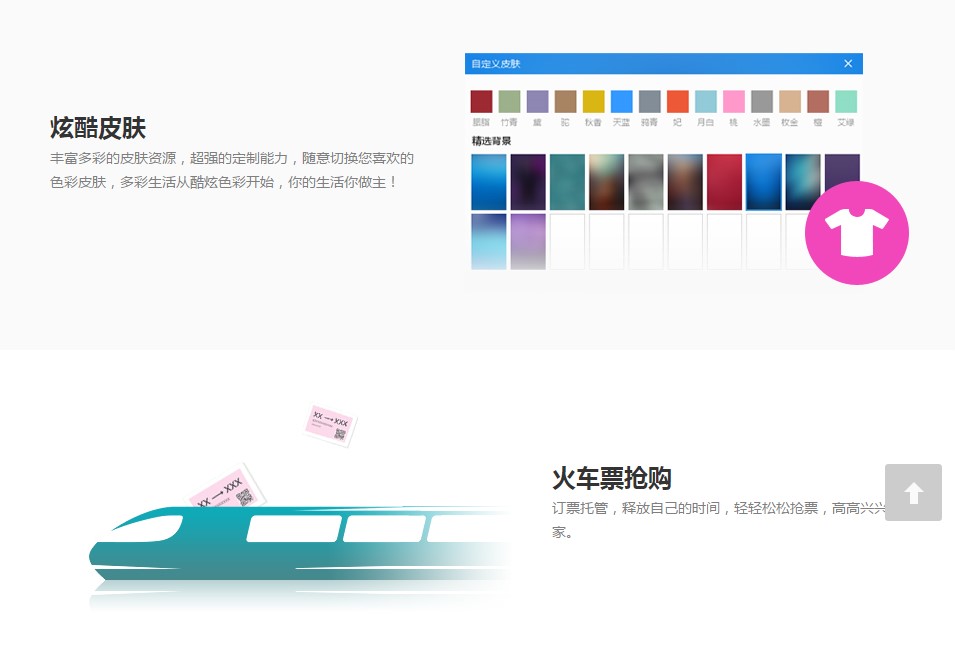
Task: Close the 自定义皮肤 dialog
Action: pos(848,63)
